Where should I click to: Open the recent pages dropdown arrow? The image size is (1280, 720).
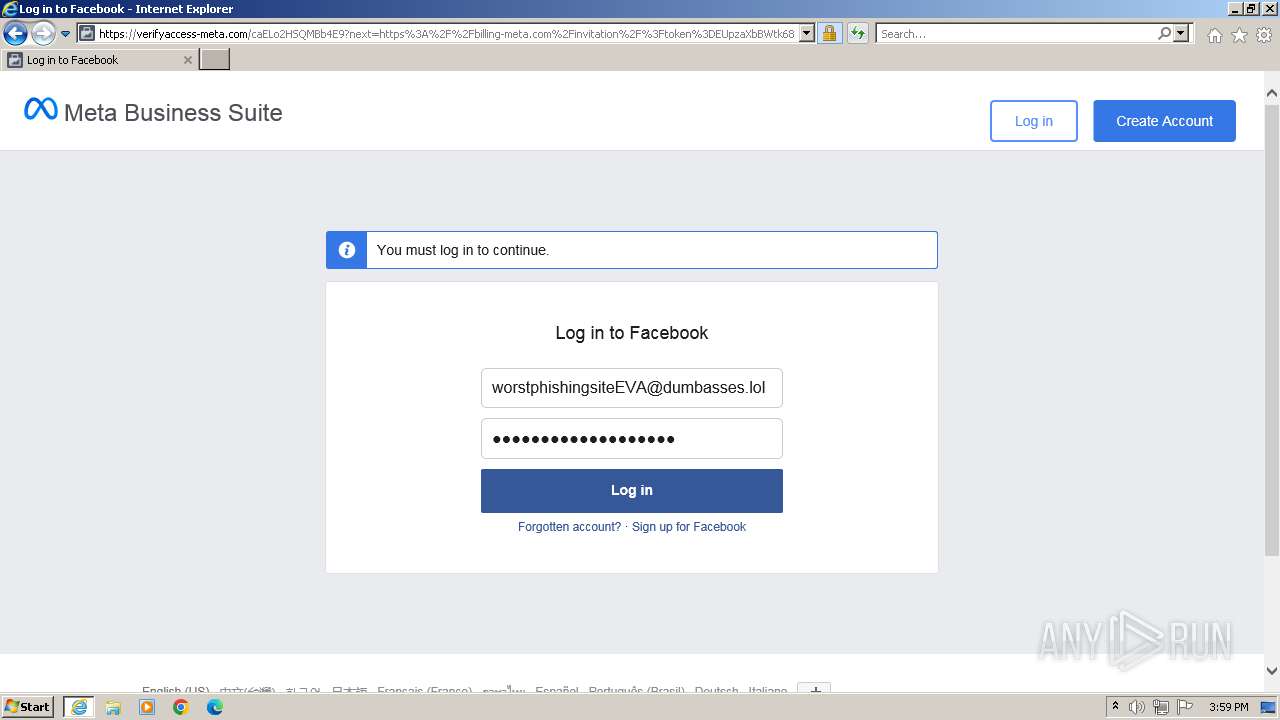[x=65, y=34]
